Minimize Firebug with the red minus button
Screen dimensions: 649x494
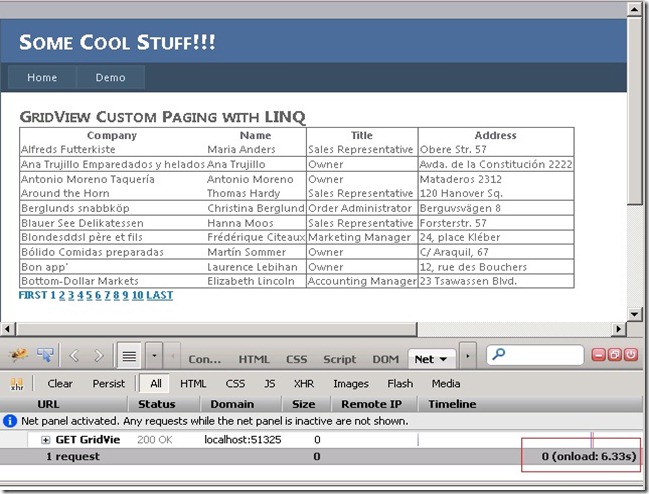[599, 355]
